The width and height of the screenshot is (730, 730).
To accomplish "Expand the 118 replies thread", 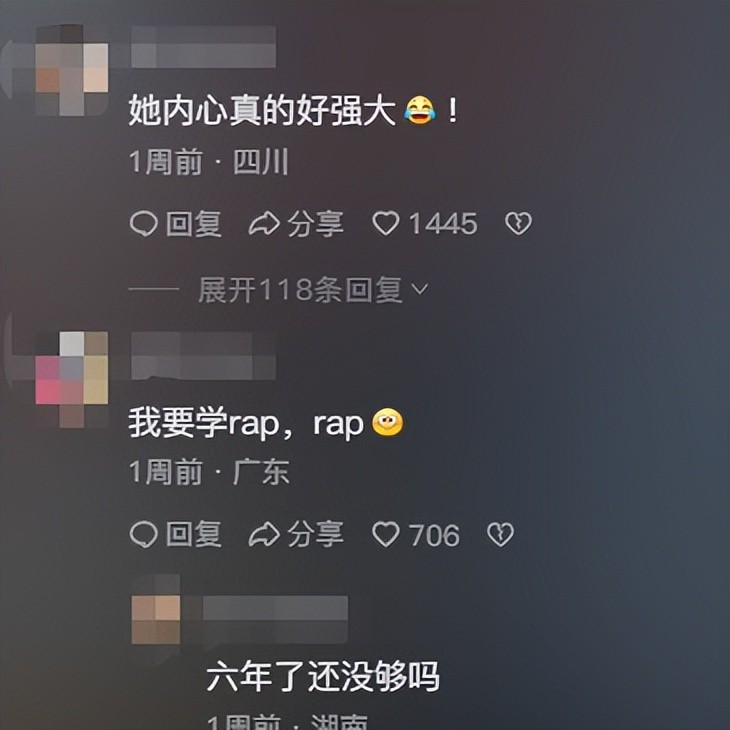I will [300, 290].
